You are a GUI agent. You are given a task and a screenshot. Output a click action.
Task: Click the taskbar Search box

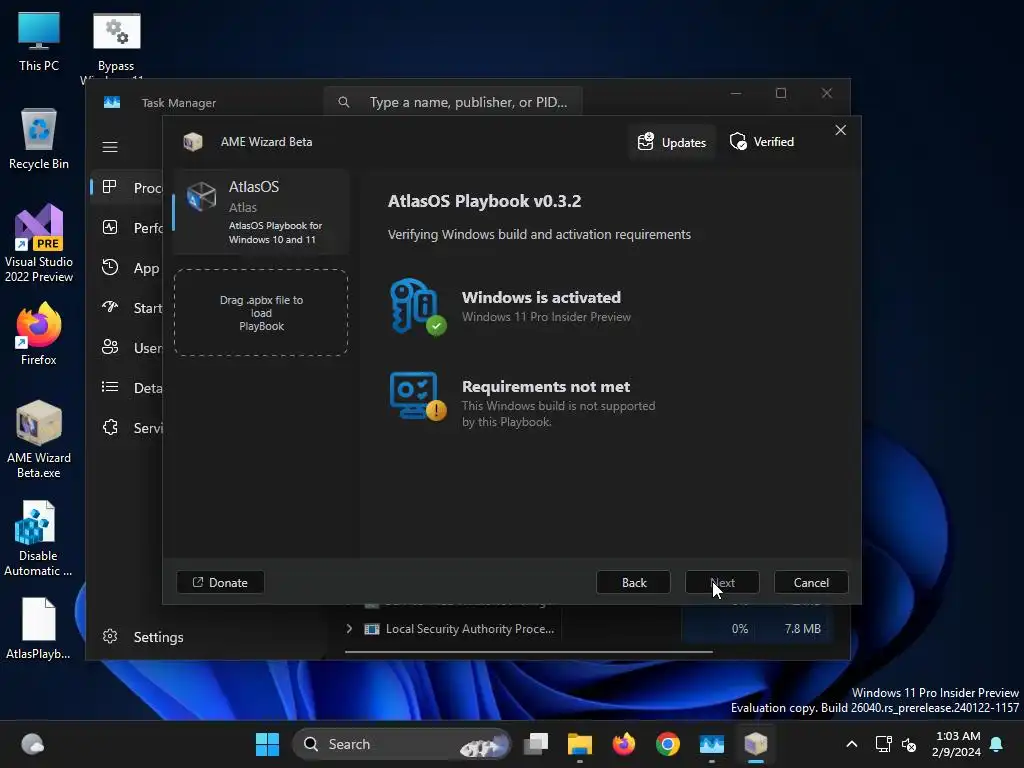[x=402, y=744]
